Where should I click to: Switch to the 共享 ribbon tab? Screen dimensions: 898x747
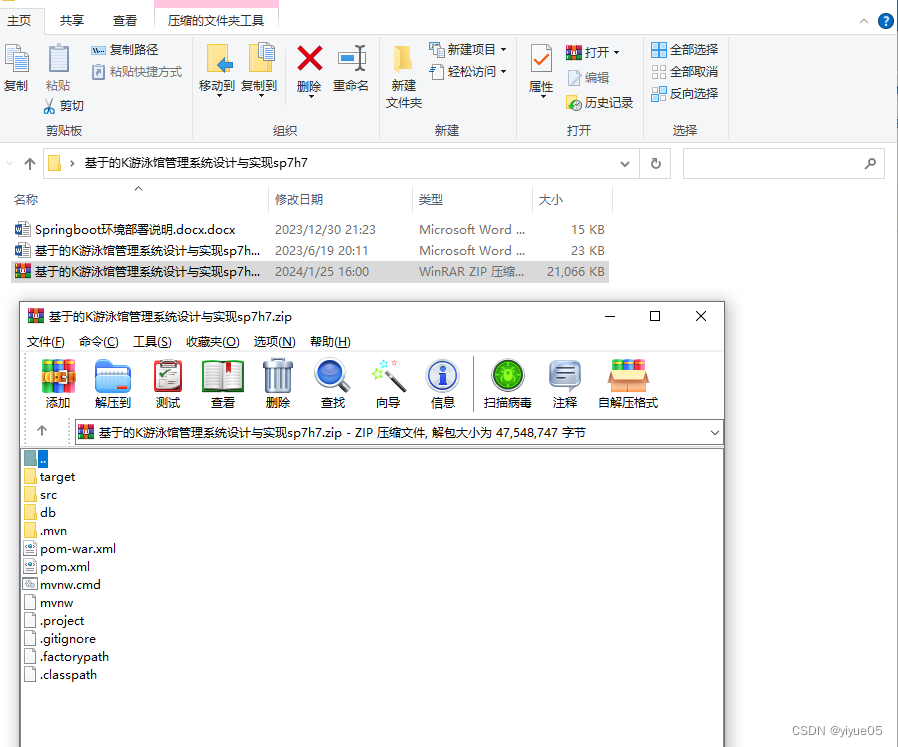point(70,19)
